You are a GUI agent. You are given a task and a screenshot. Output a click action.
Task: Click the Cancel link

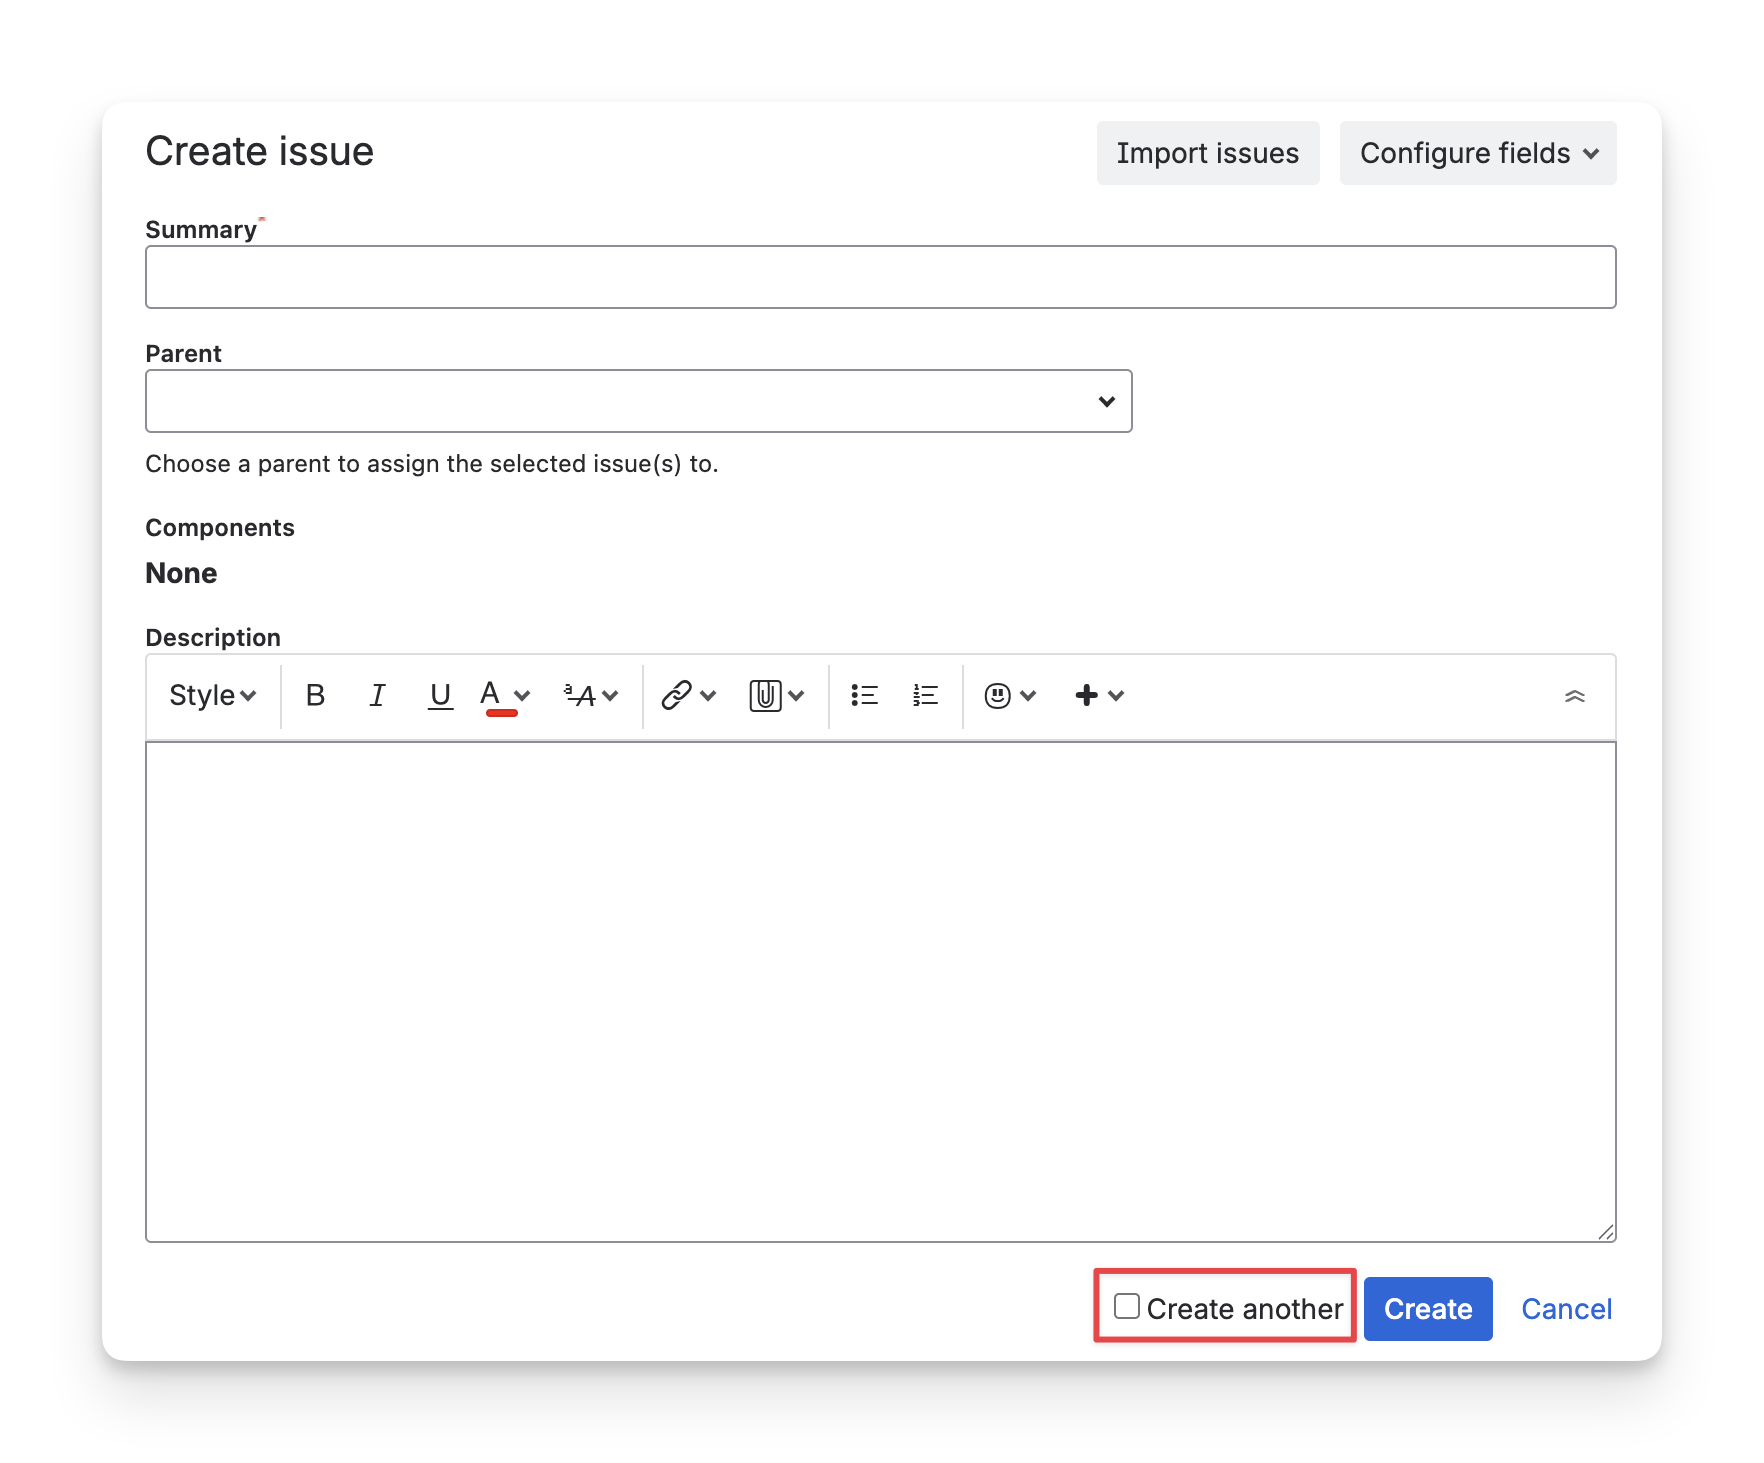click(1566, 1309)
